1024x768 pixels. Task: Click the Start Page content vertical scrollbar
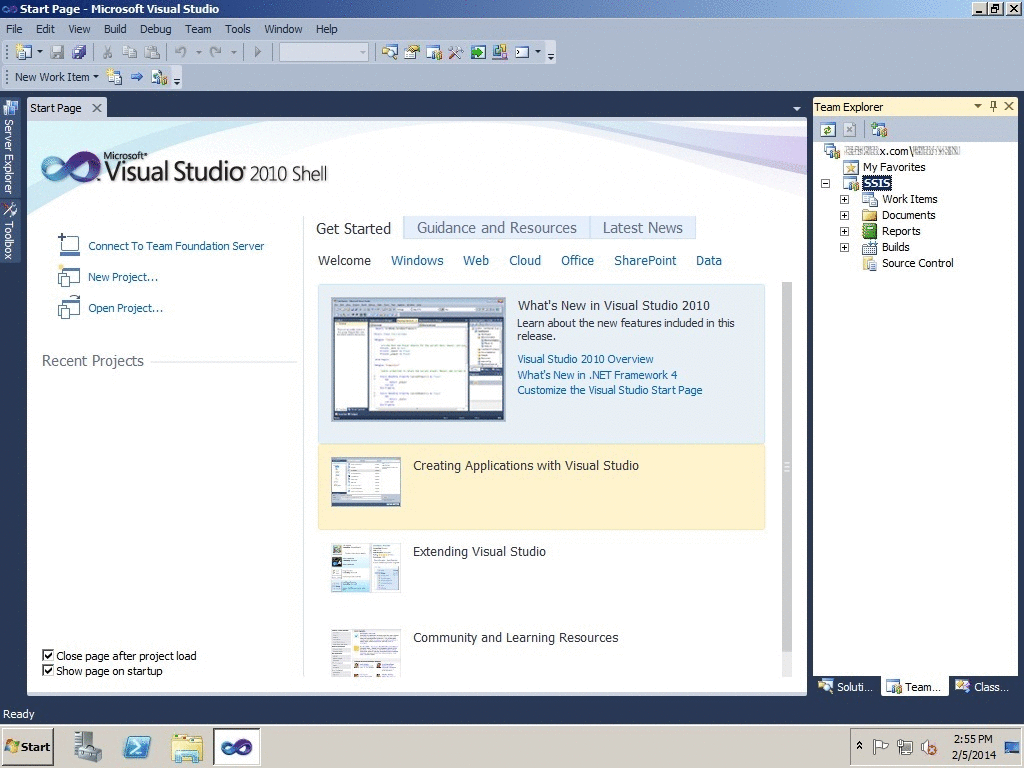pyautogui.click(x=787, y=466)
